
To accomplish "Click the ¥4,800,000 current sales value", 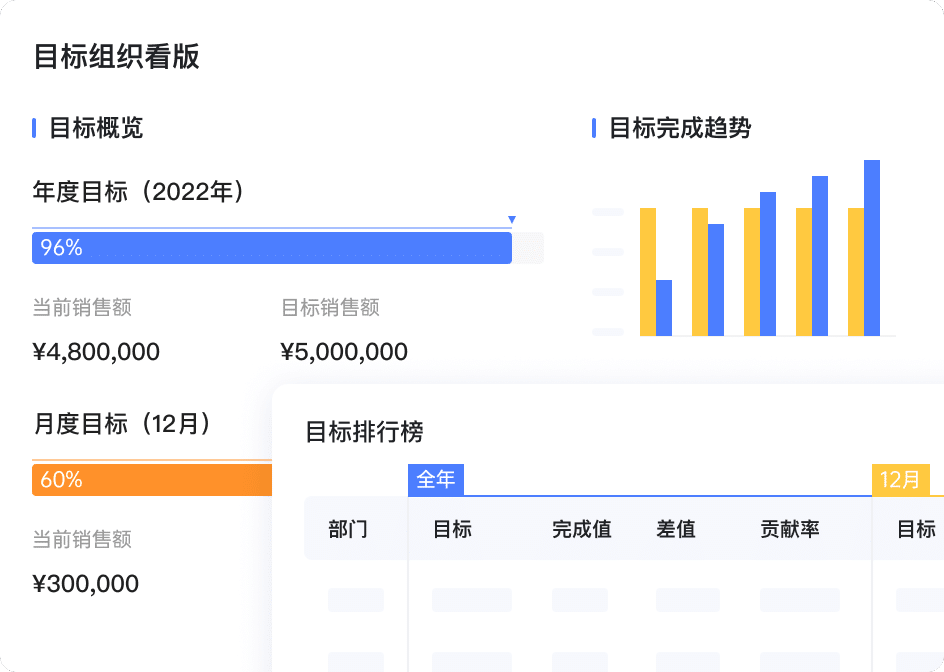I will point(96,352).
